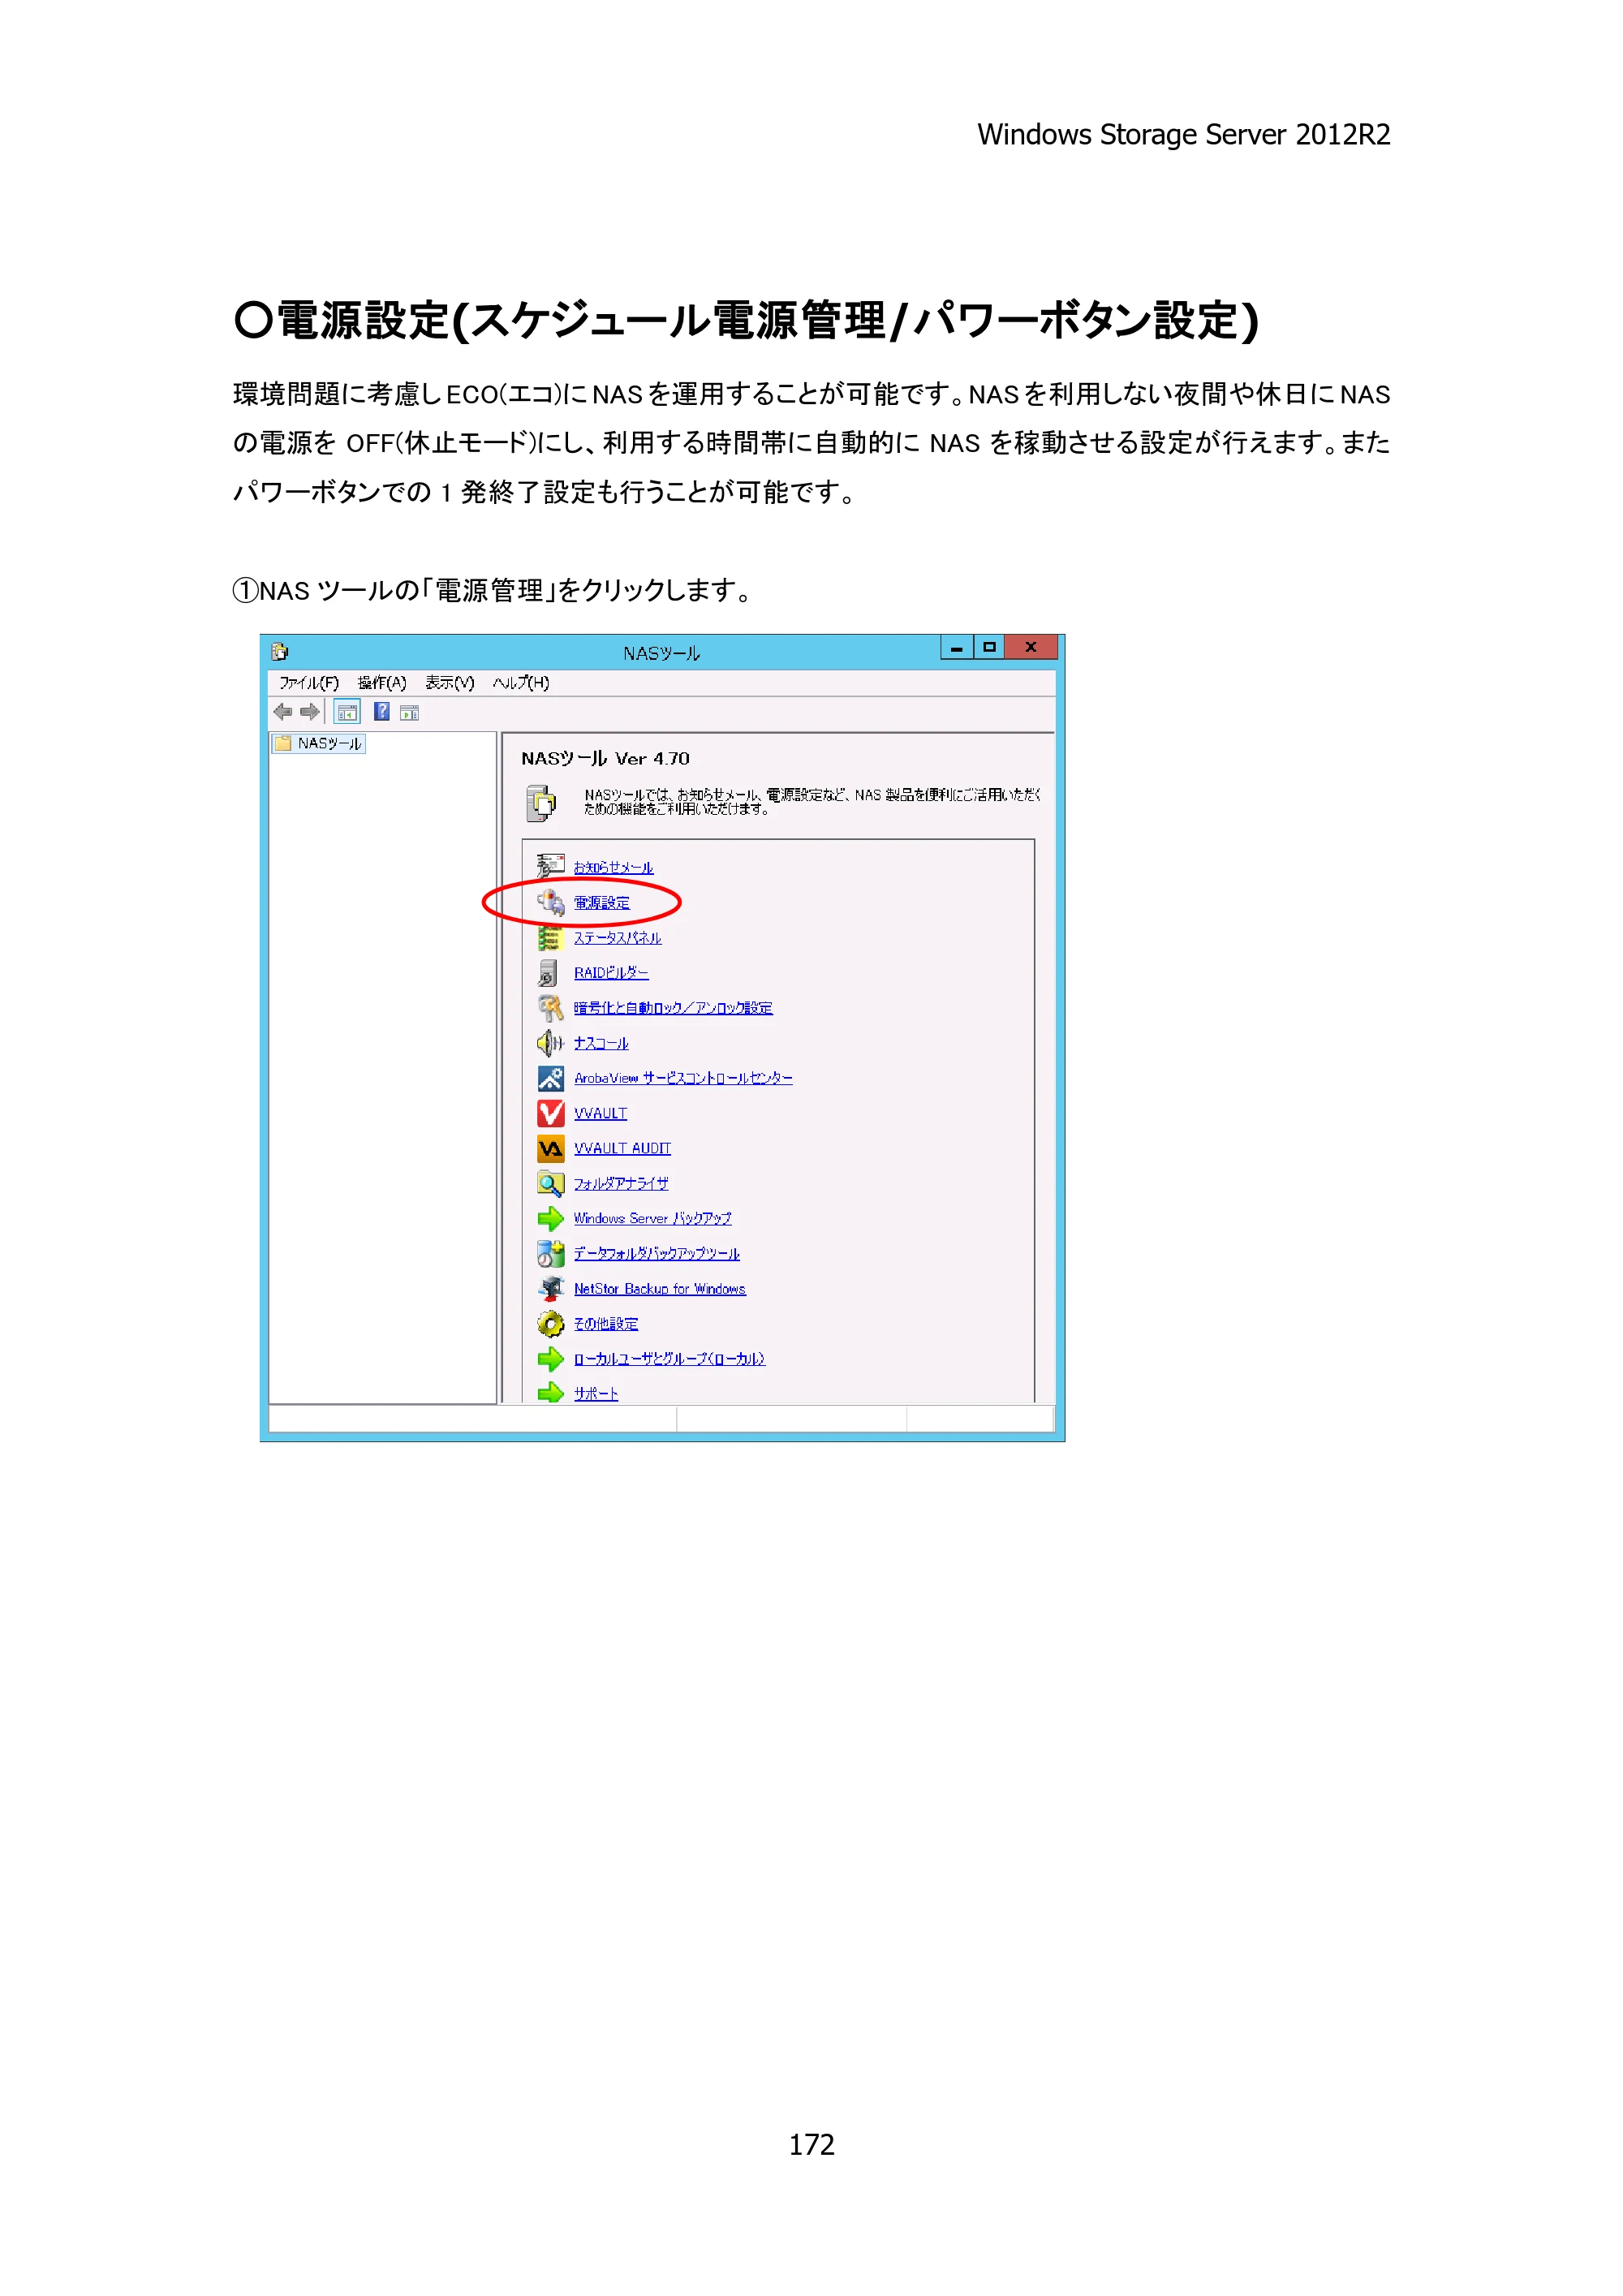
Task: Open the 表示(V) menu
Action: point(449,683)
